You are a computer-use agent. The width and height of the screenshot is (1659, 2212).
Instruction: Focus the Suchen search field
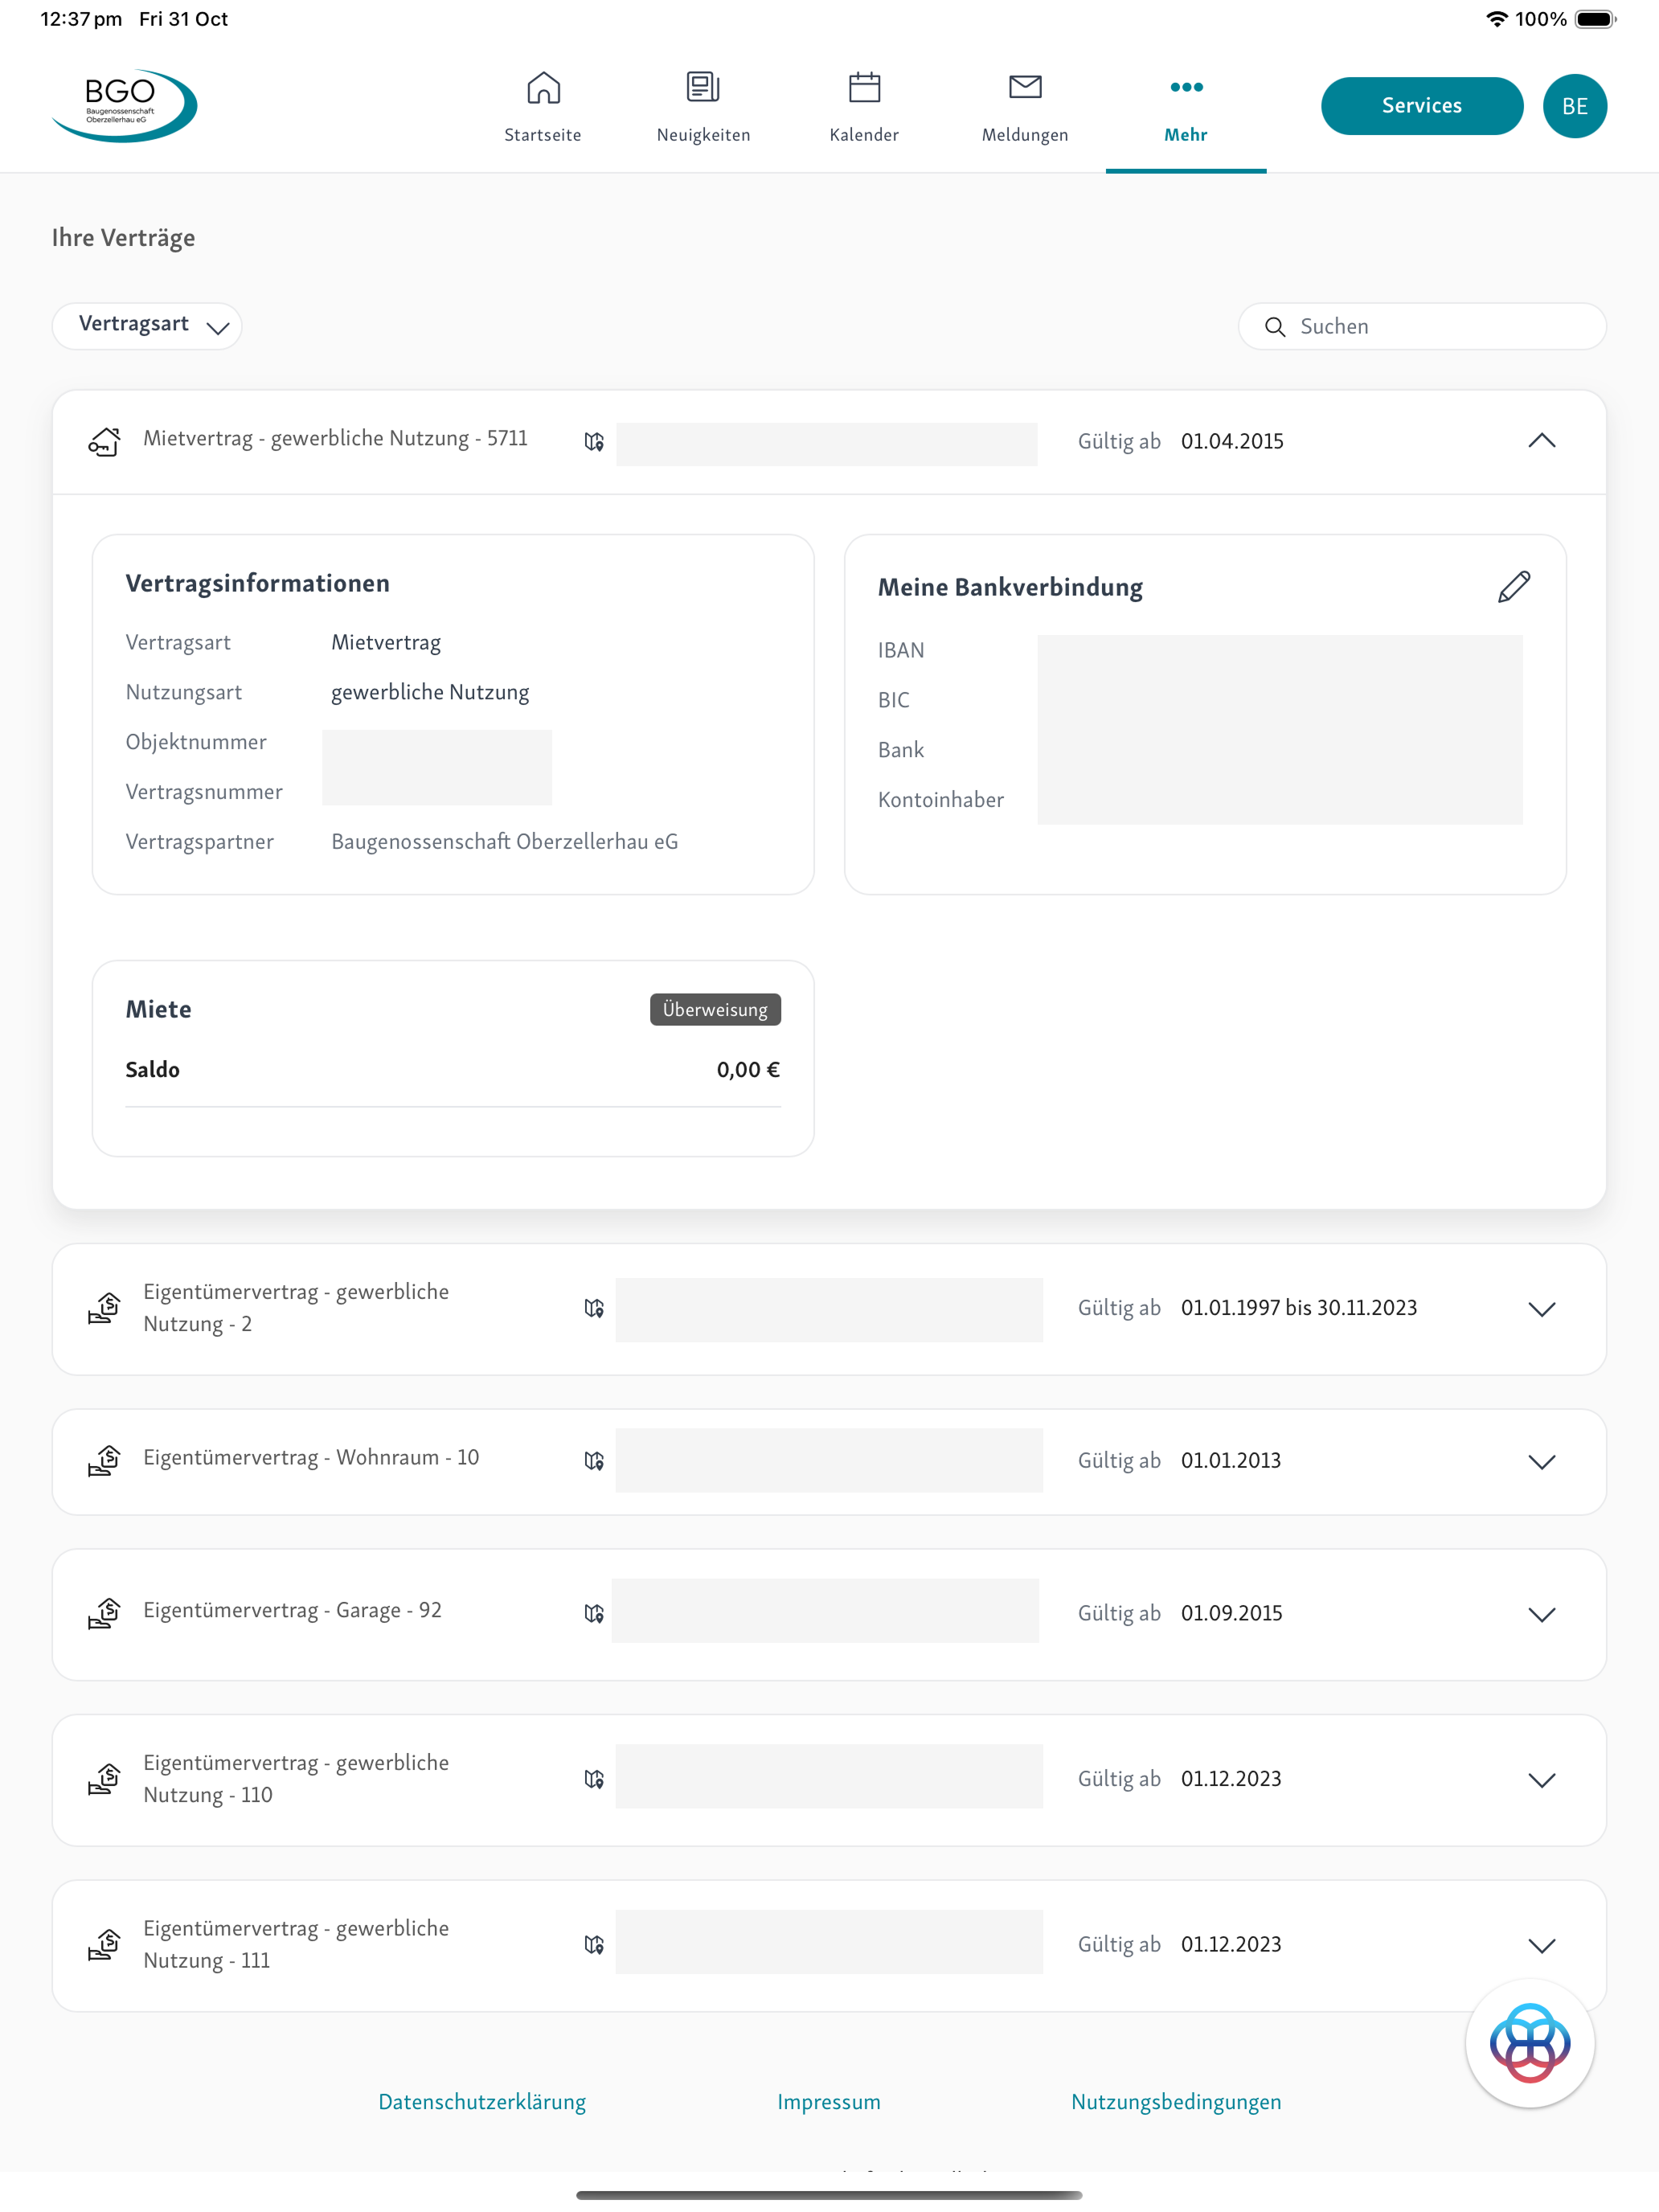tap(1421, 327)
